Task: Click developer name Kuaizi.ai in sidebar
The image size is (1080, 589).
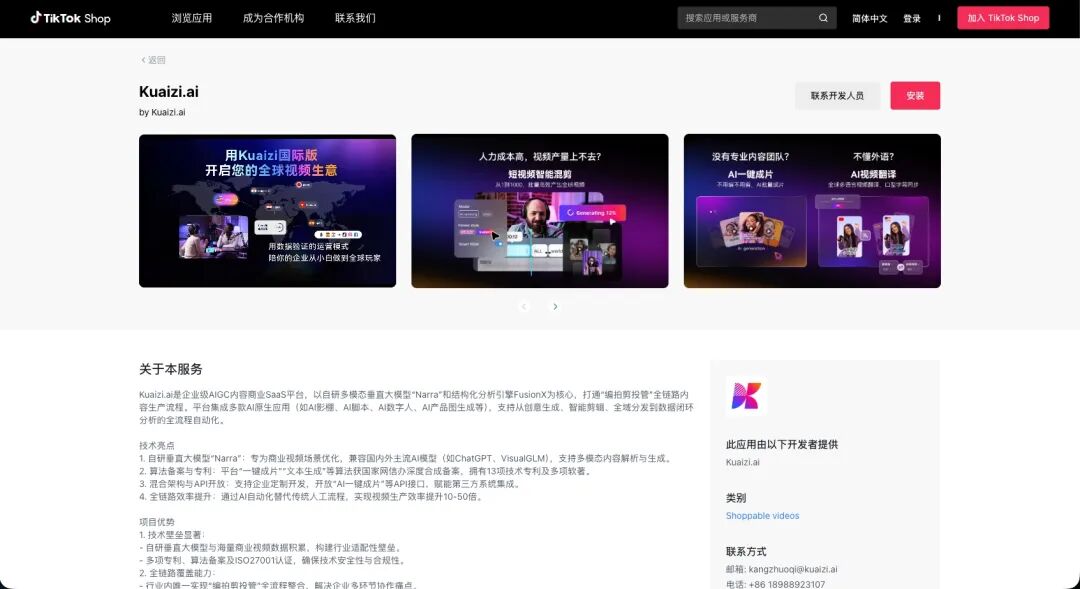Action: (x=742, y=462)
